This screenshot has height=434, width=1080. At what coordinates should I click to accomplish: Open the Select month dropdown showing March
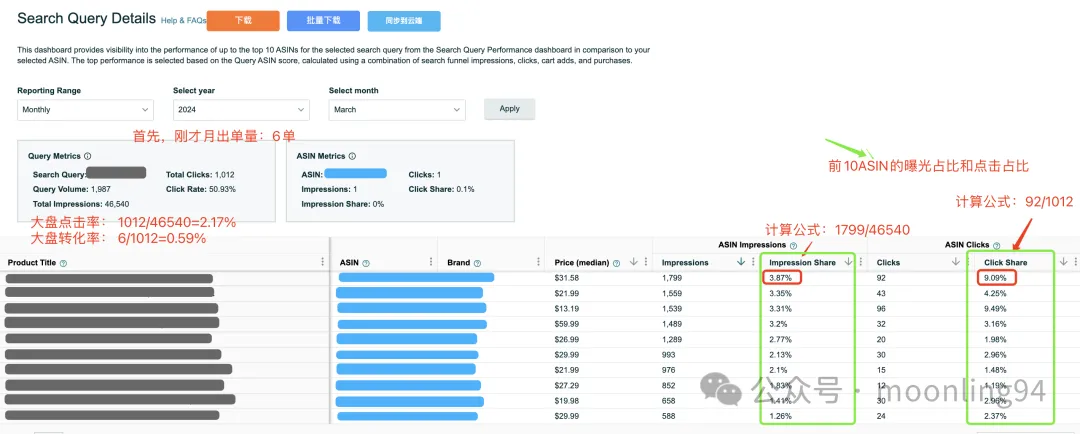(x=397, y=110)
